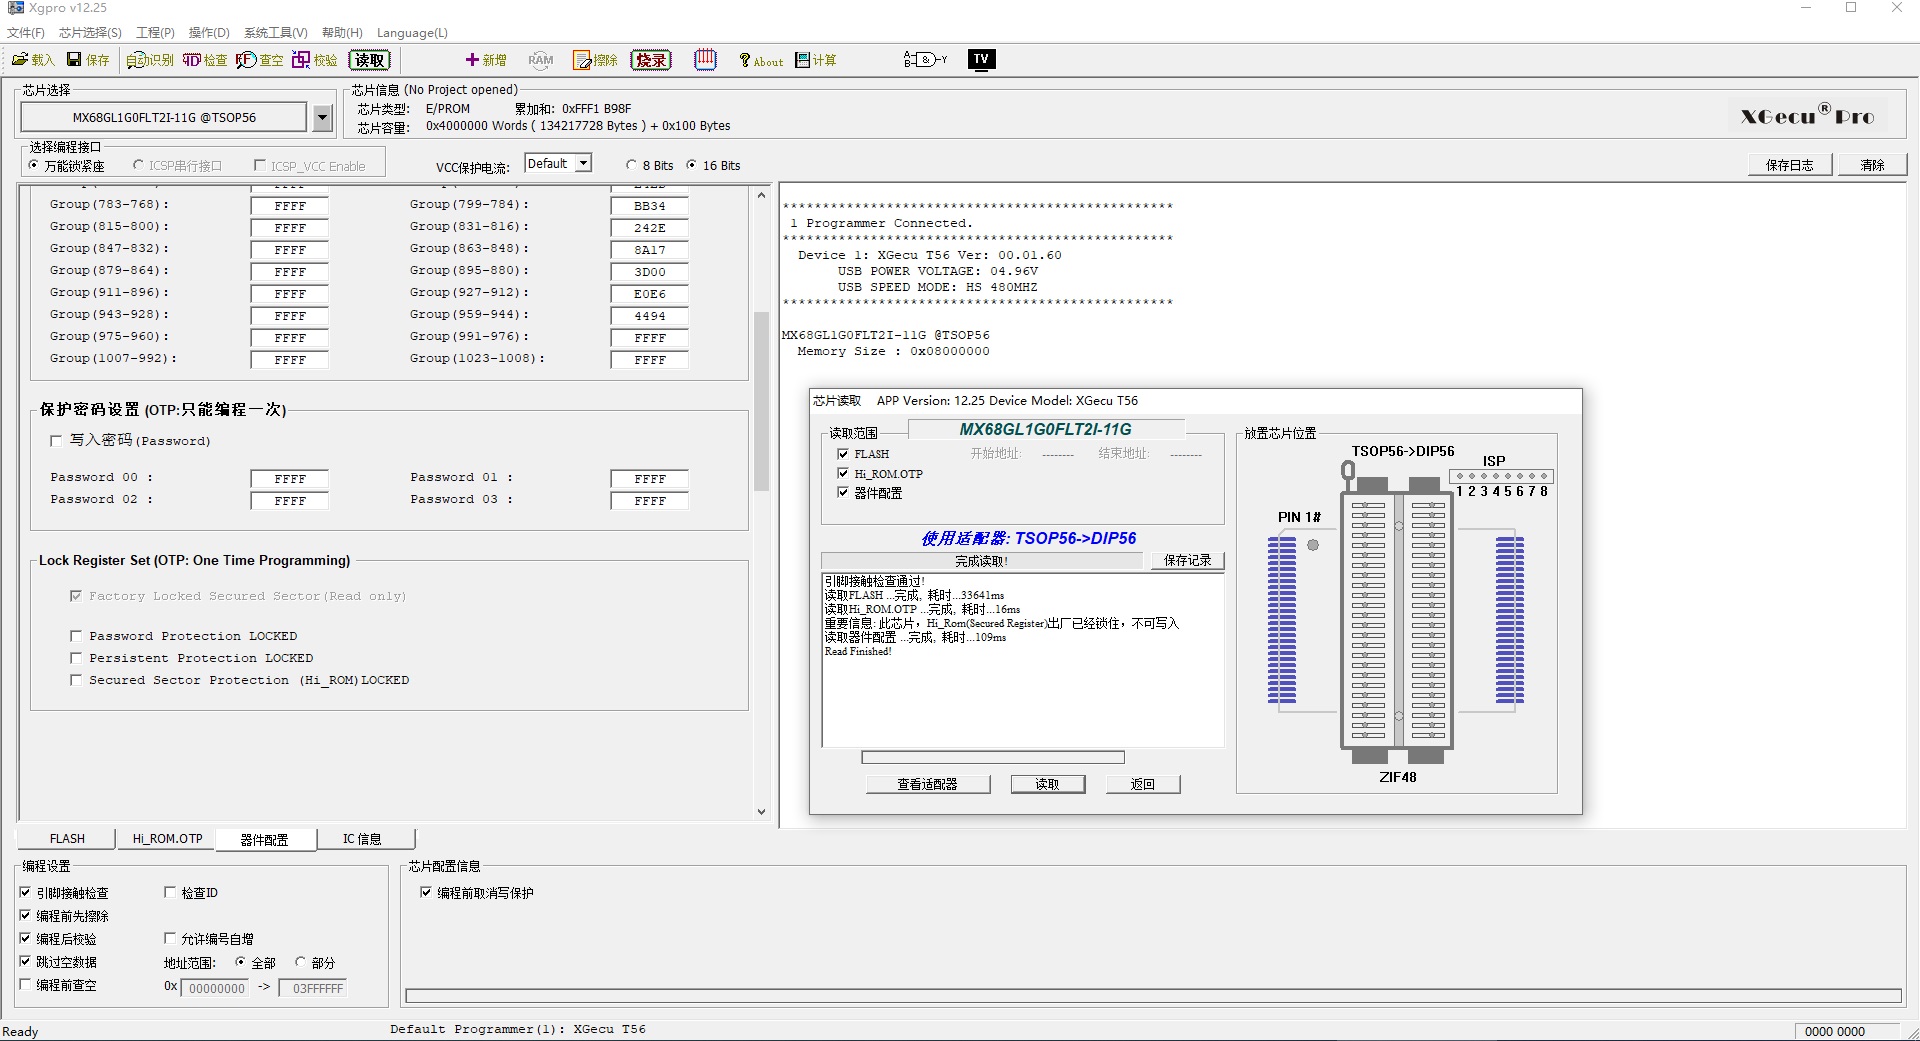Viewport: 1920px width, 1041px height.
Task: Open the VCC protection current Default dropdown
Action: pos(584,164)
